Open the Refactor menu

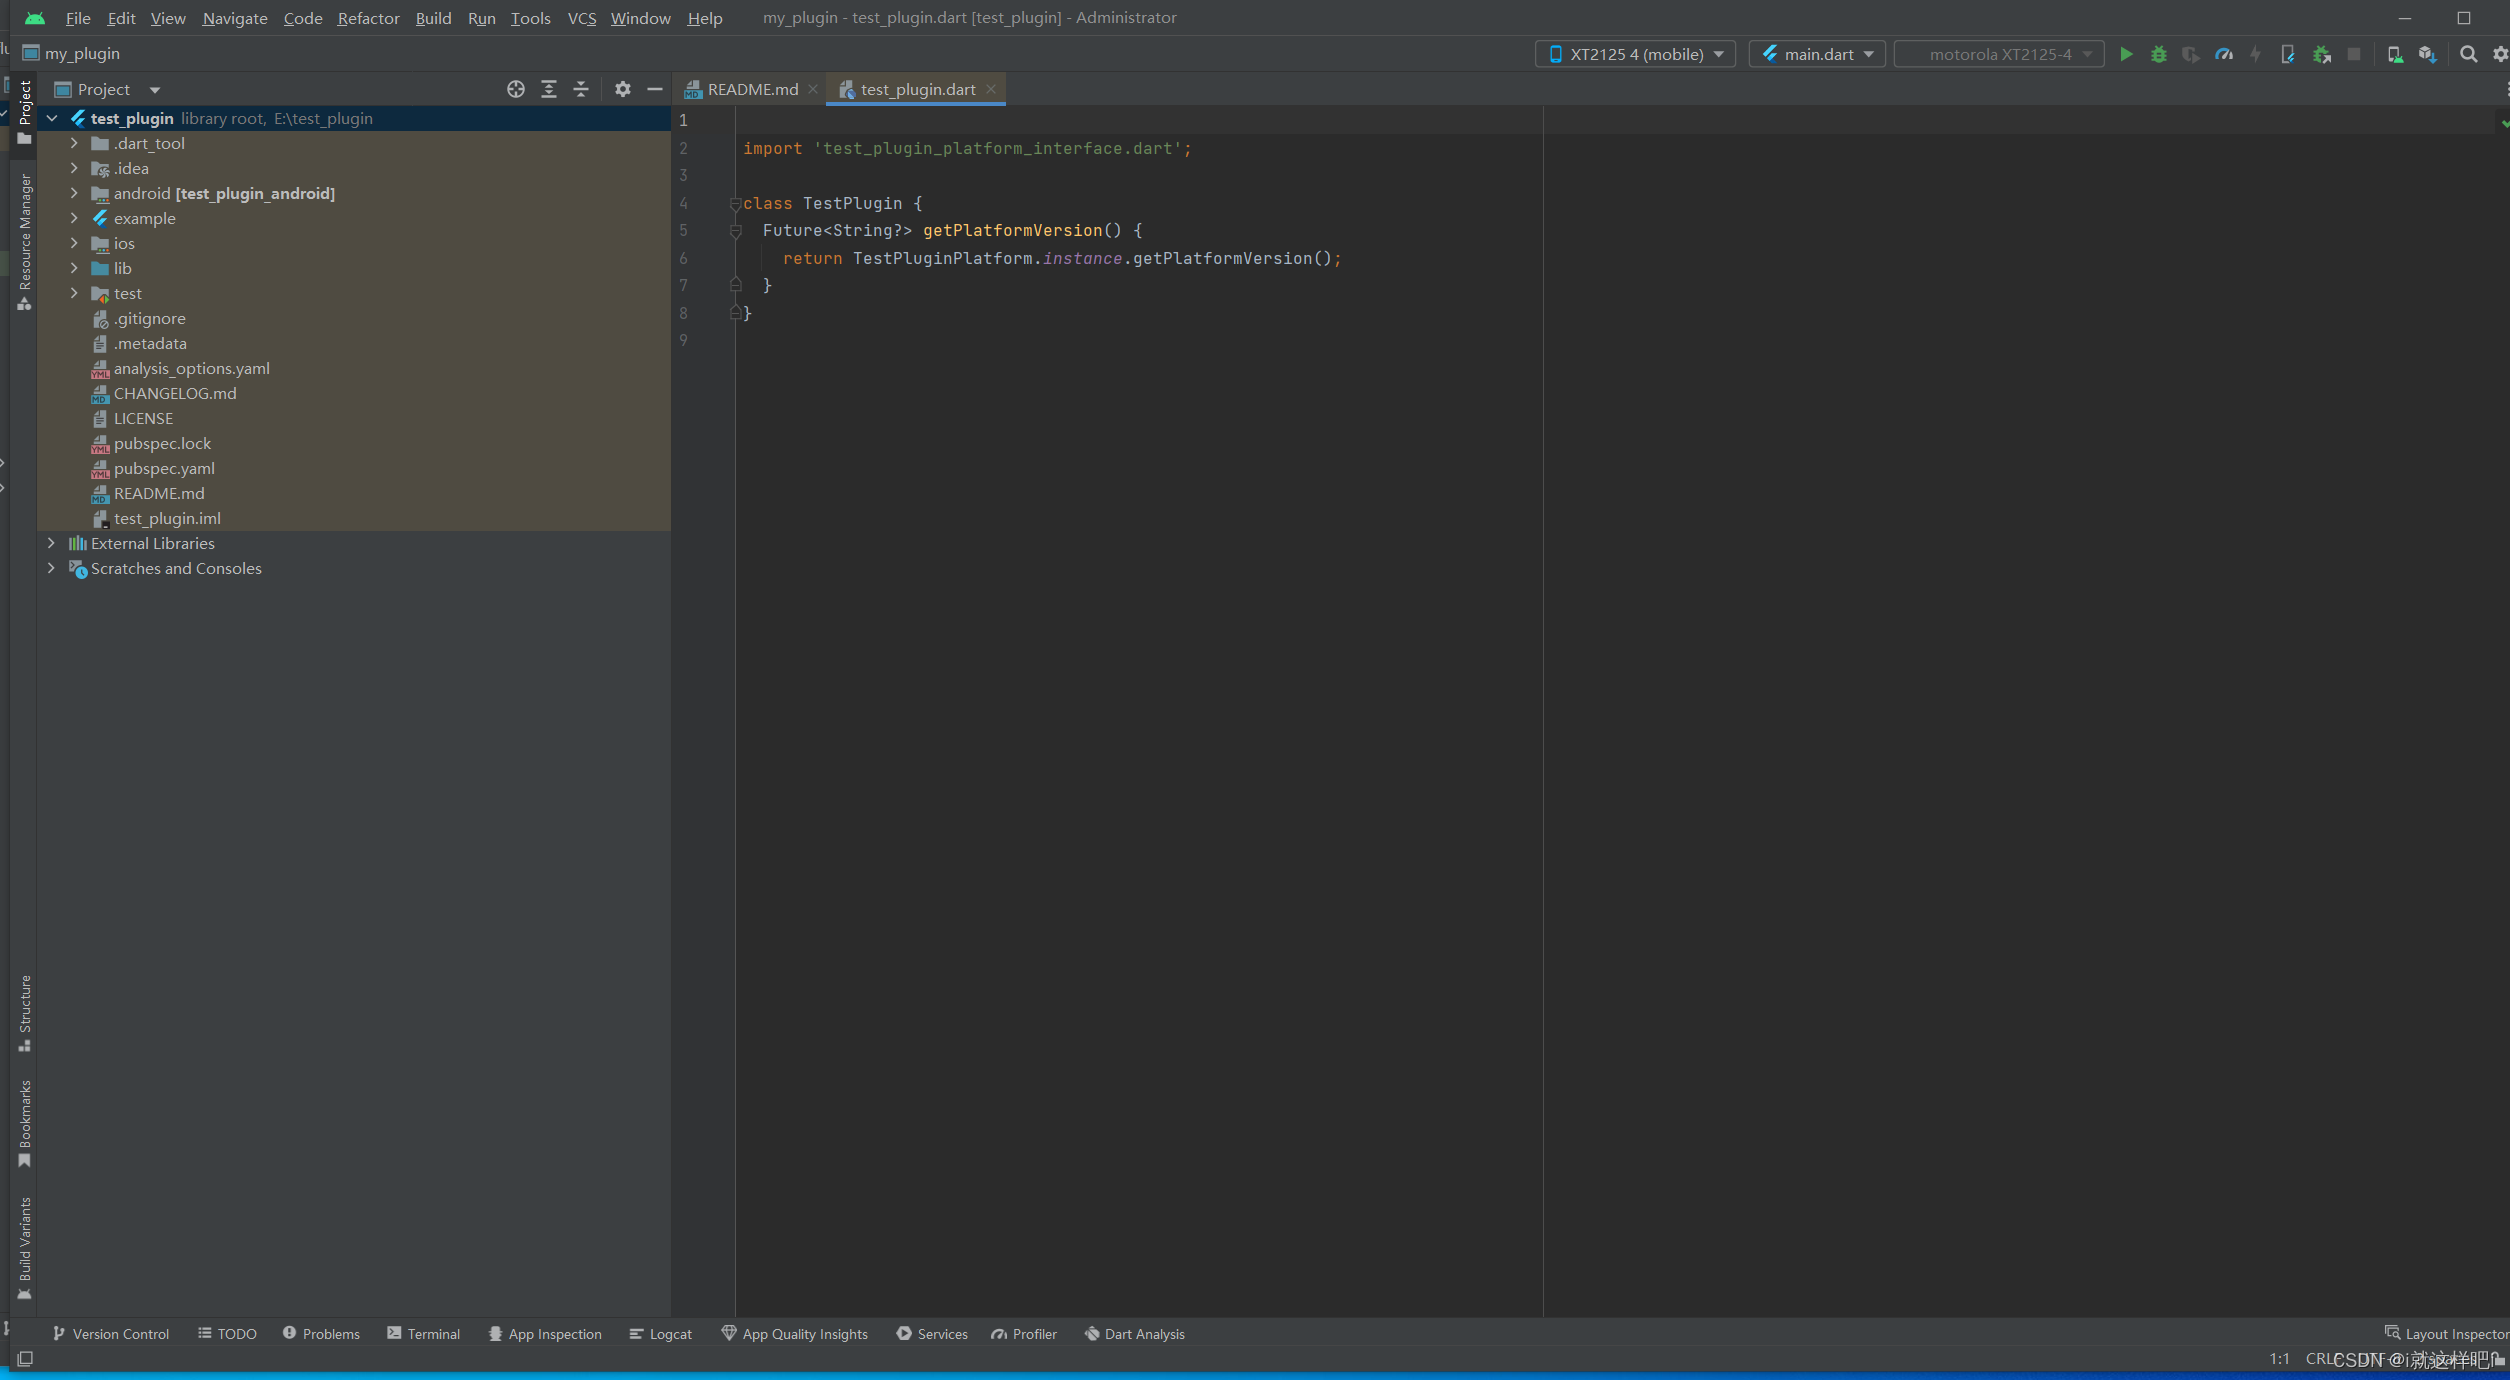coord(368,18)
